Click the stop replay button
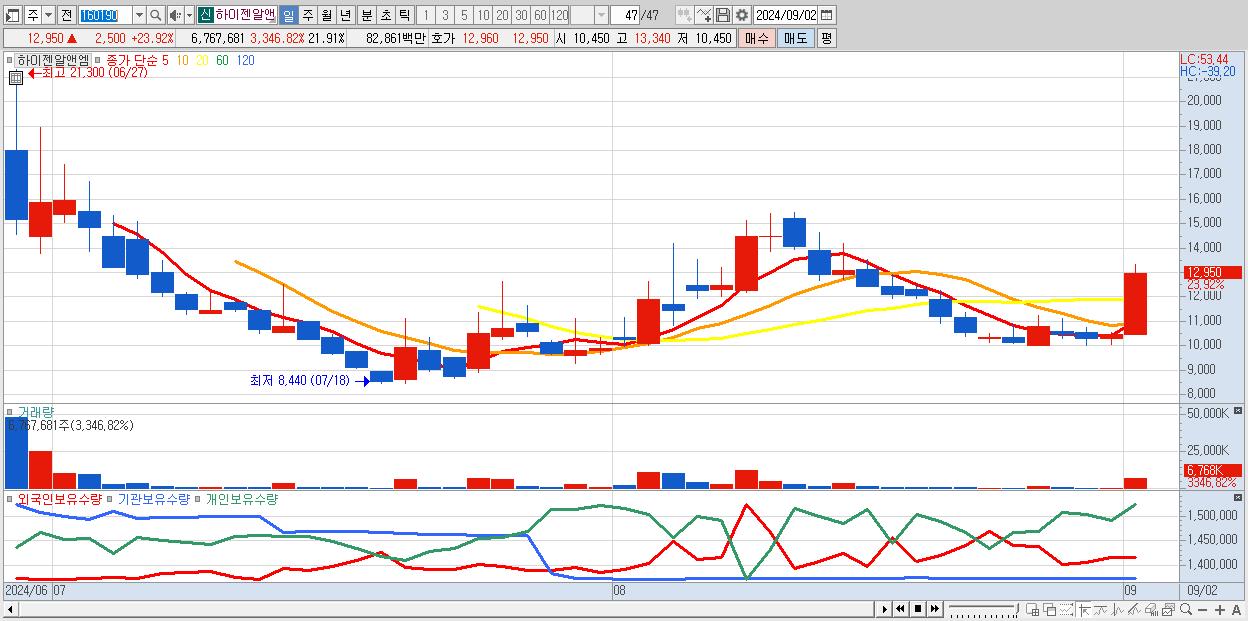 (918, 609)
